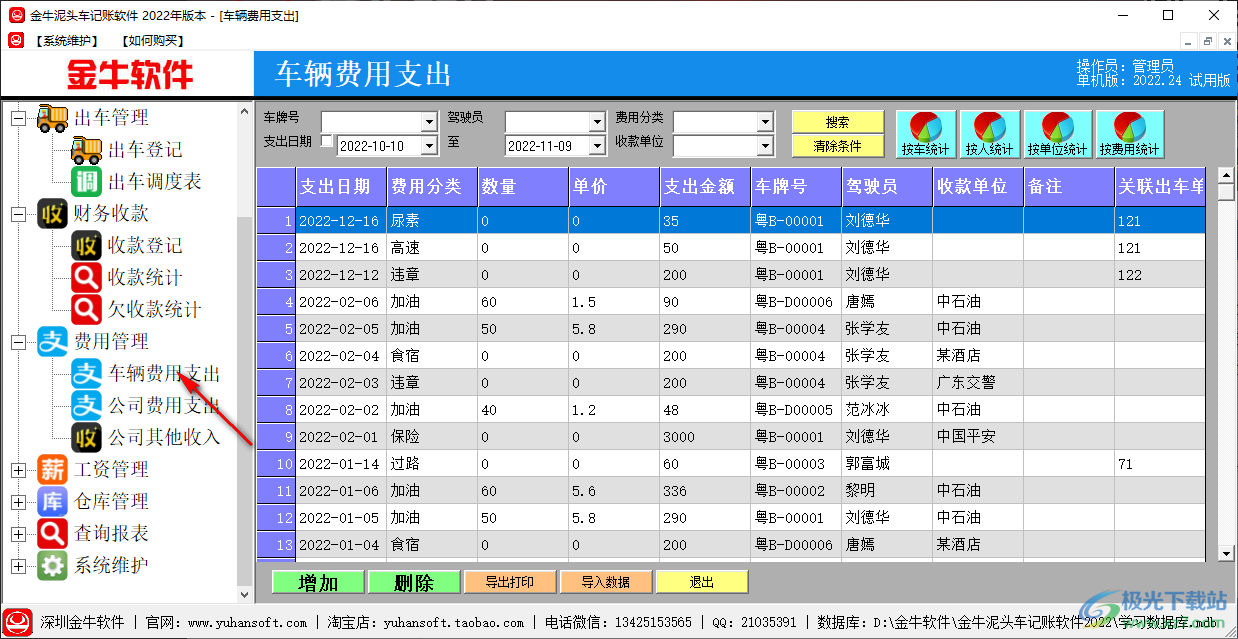Click www.yuhansoft.com in status bar
1238x639 pixels.
tap(248, 622)
